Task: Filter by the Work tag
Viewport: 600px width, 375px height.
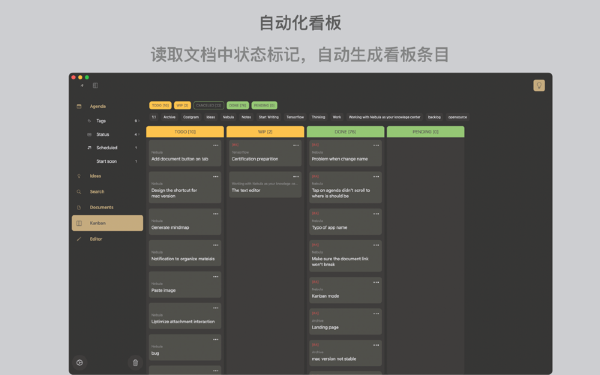Action: [x=337, y=117]
